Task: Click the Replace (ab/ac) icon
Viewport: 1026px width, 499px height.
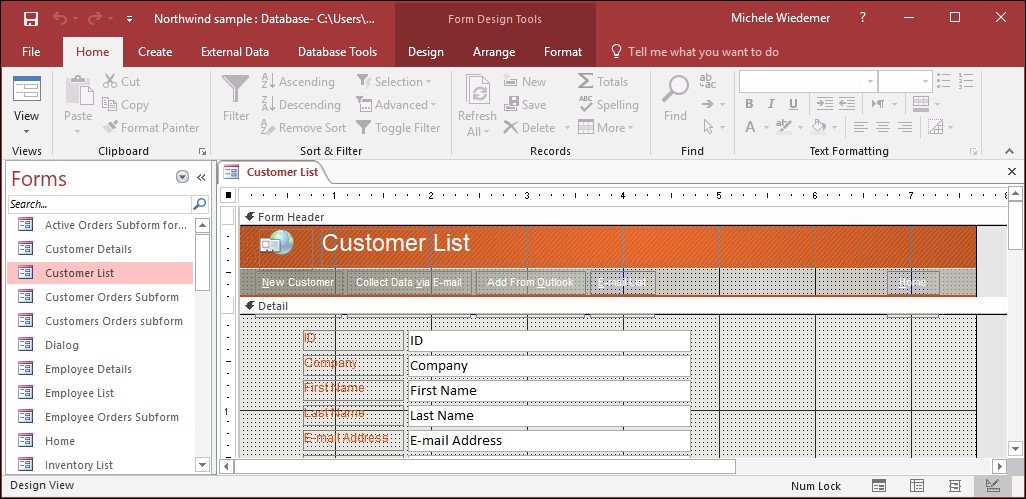Action: (x=708, y=81)
